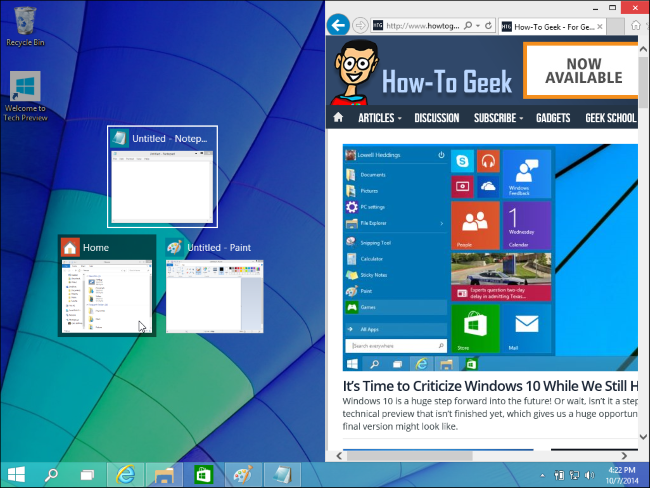The image size is (650, 488).
Task: Open the network tray icon
Action: (574, 475)
